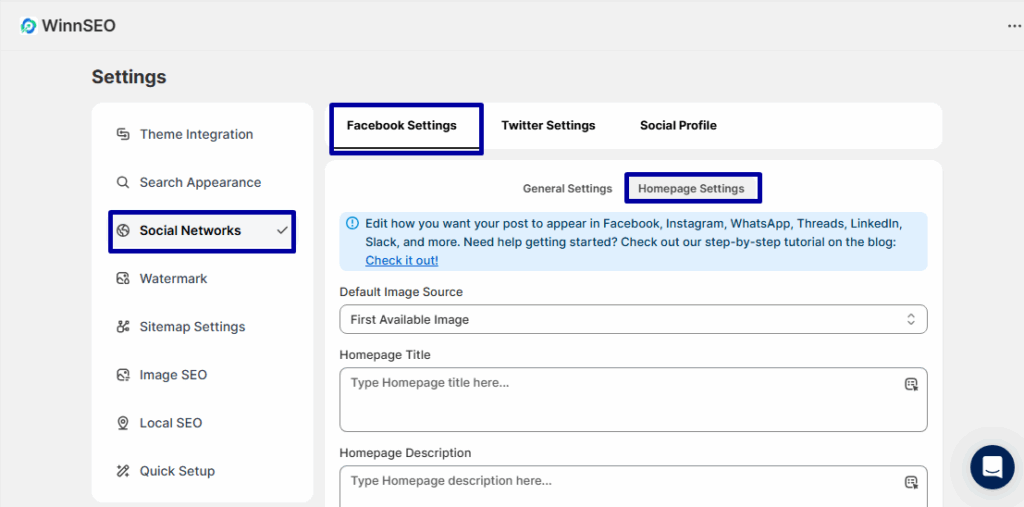
Task: Click the Search Appearance magnifier icon
Action: tap(123, 182)
